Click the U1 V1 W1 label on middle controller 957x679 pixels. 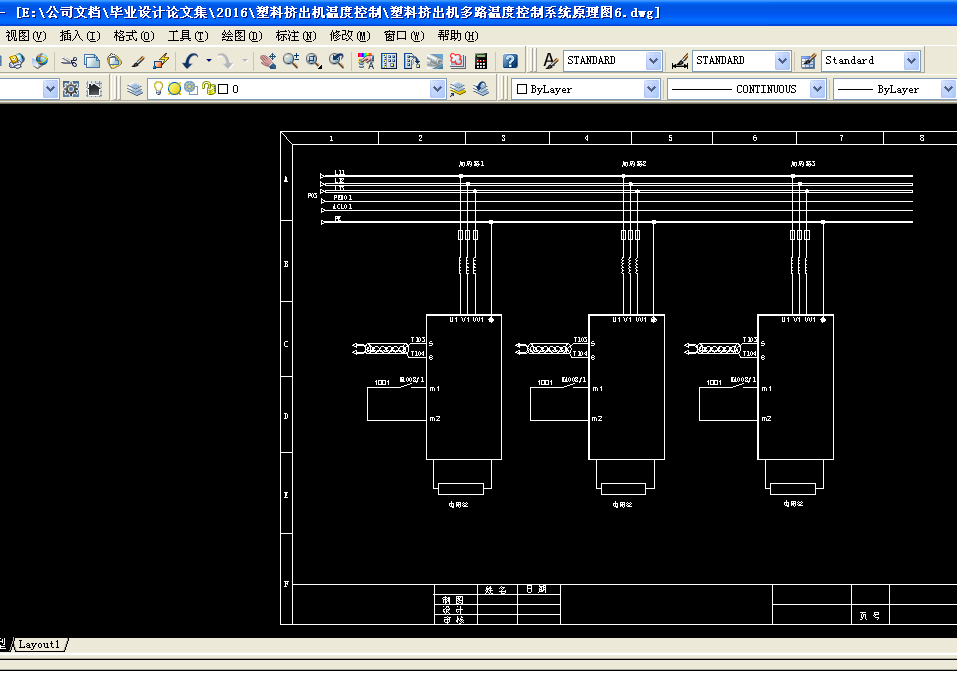click(x=629, y=320)
